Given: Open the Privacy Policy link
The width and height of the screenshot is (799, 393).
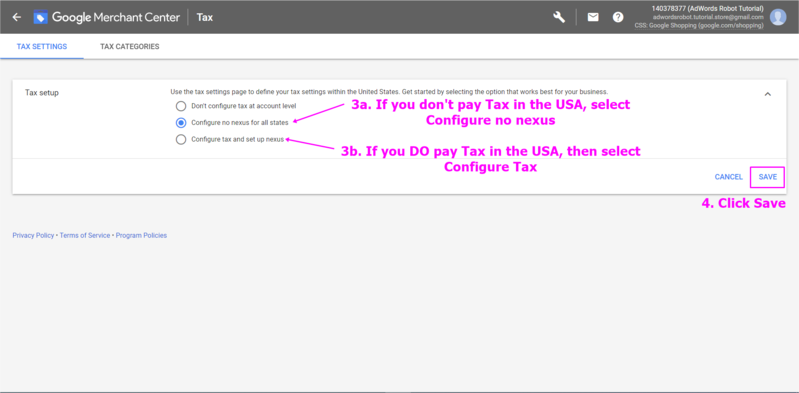Looking at the screenshot, I should pos(33,235).
